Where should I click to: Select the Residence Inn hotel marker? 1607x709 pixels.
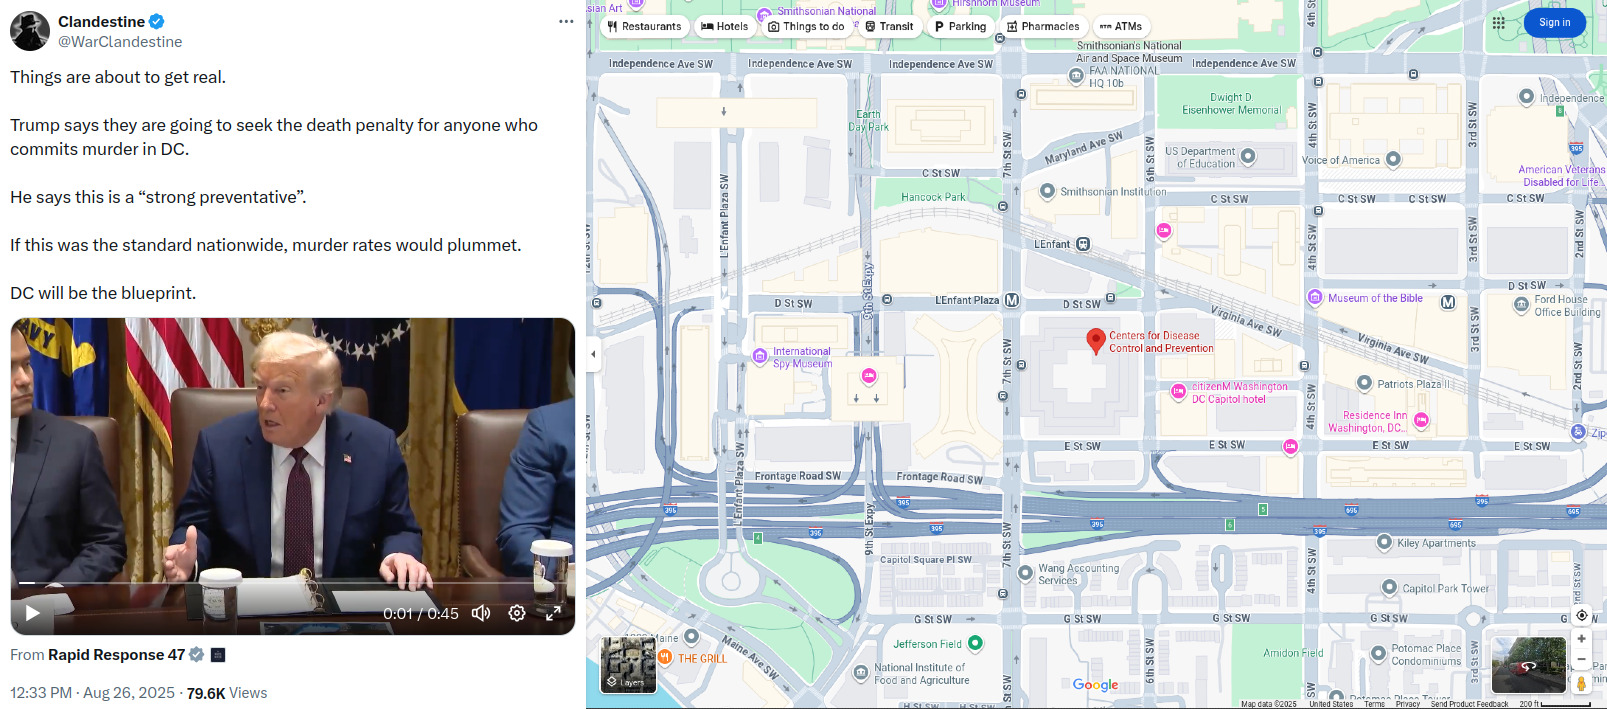[1421, 421]
